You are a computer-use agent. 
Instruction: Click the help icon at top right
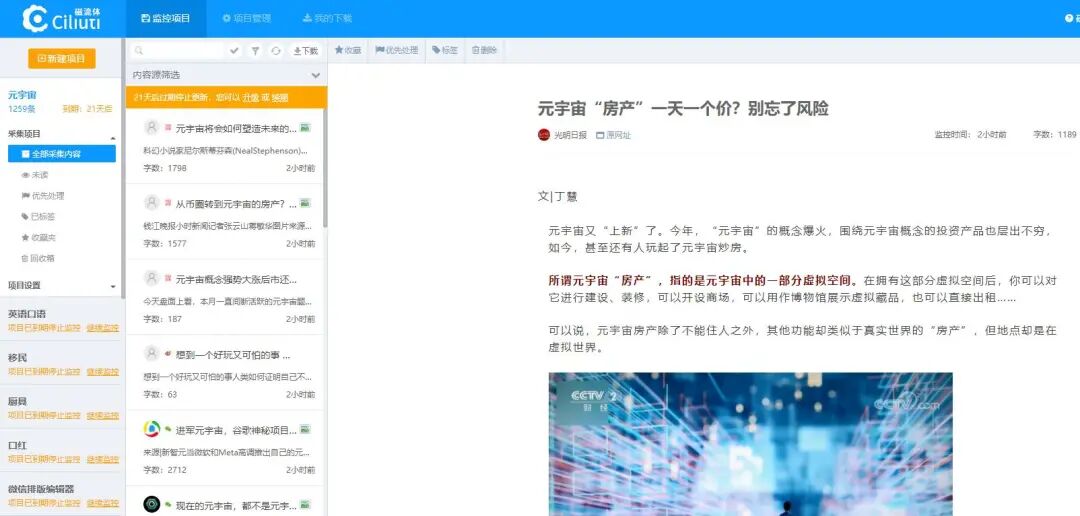[1070, 19]
